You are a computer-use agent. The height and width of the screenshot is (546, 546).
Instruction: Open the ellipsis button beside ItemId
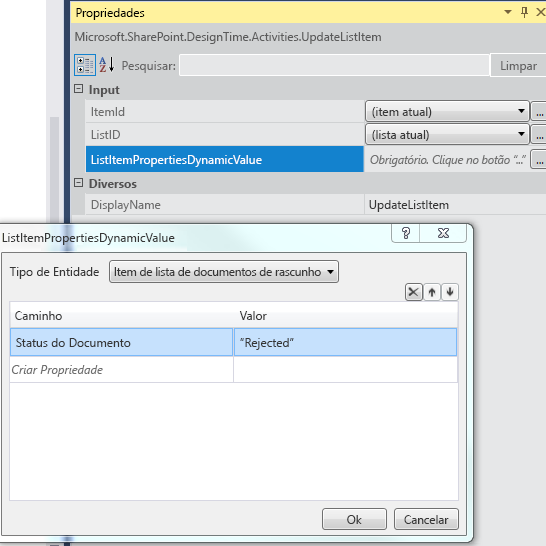[x=539, y=112]
